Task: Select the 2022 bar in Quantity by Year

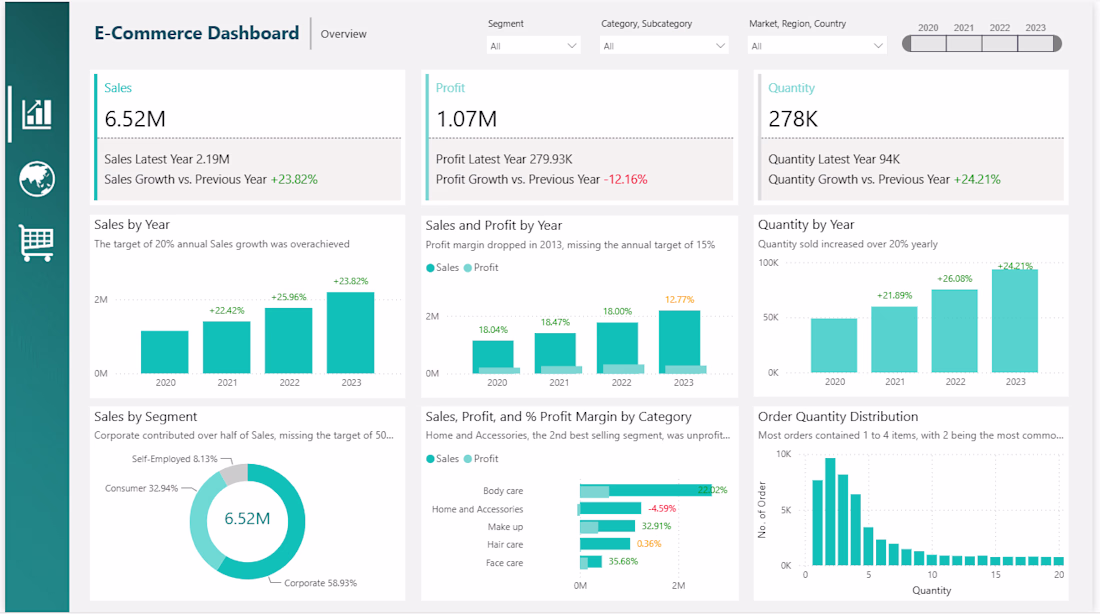Action: coord(954,331)
